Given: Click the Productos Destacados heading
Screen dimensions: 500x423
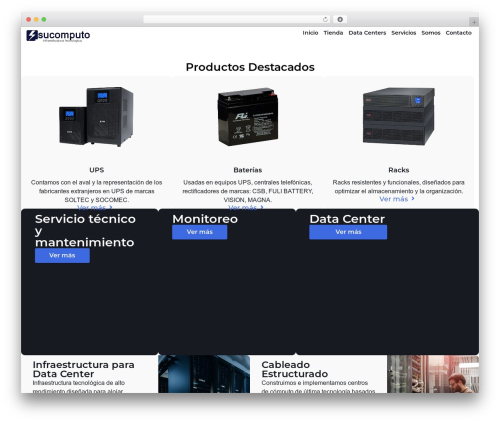Looking at the screenshot, I should 250,67.
